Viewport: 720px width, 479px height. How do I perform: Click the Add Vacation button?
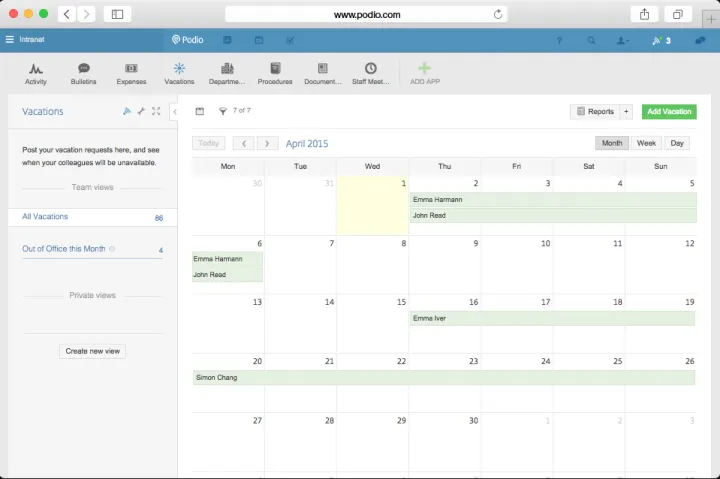[x=669, y=112]
